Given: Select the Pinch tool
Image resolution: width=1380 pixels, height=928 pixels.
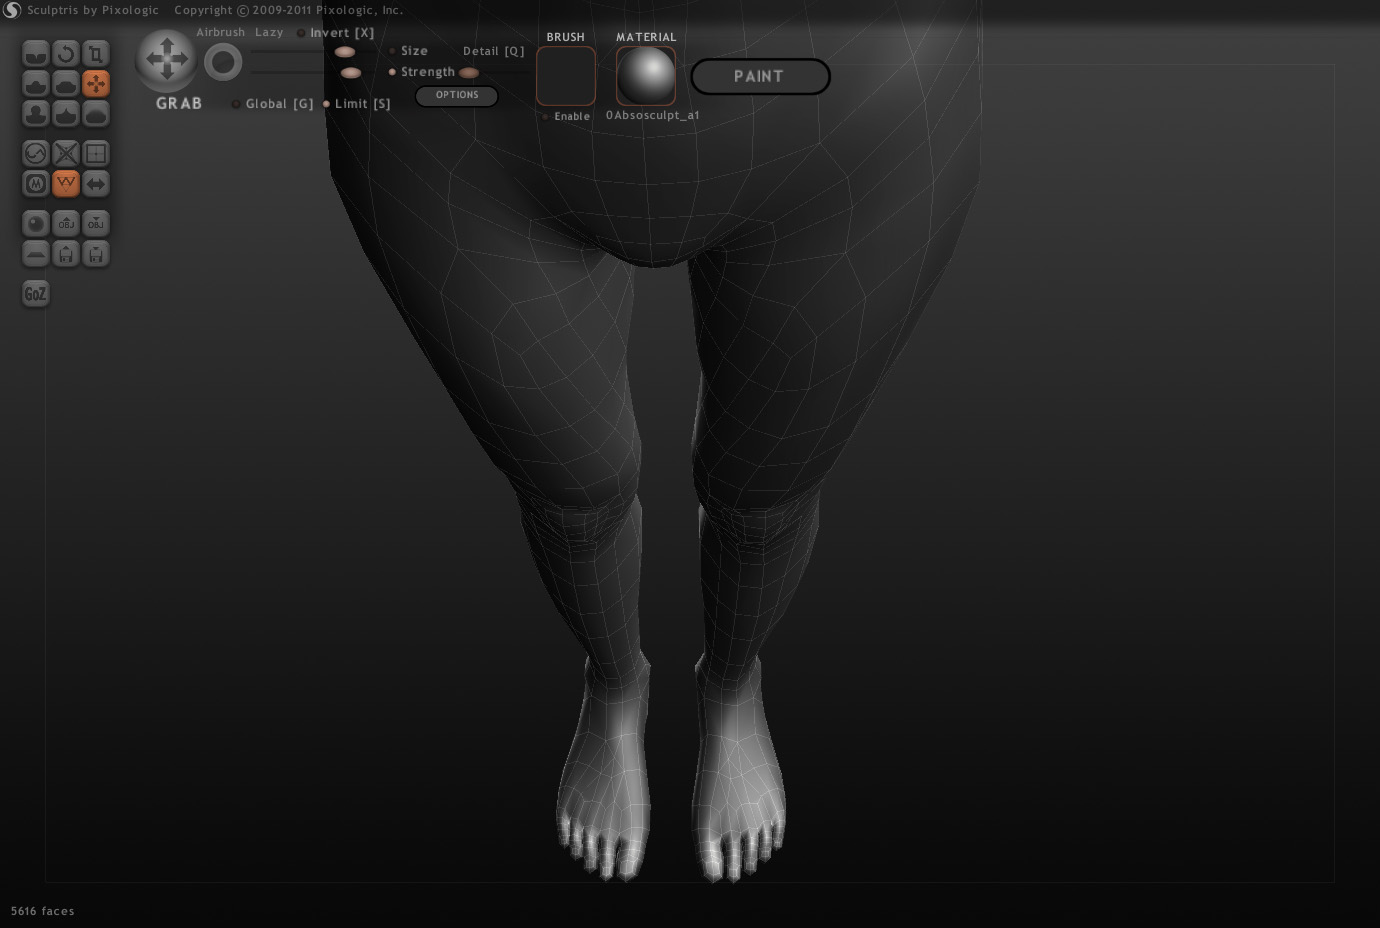Looking at the screenshot, I should pos(66,113).
